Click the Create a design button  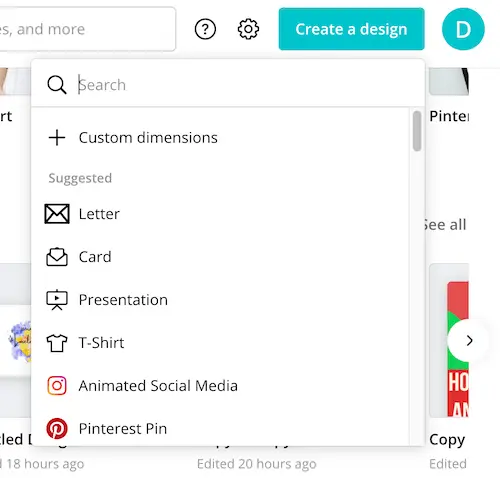coord(351,29)
